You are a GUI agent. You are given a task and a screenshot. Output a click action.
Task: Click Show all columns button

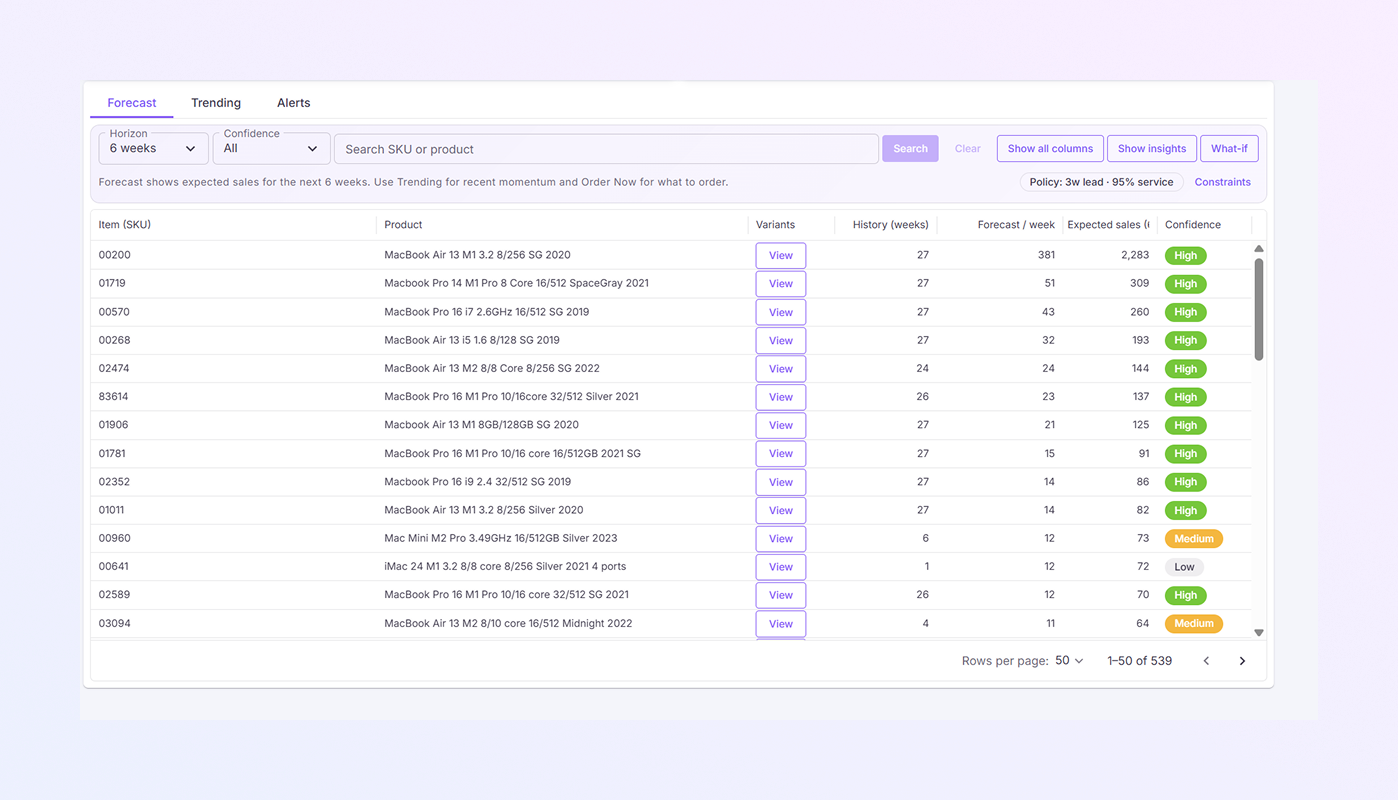[x=1050, y=148]
